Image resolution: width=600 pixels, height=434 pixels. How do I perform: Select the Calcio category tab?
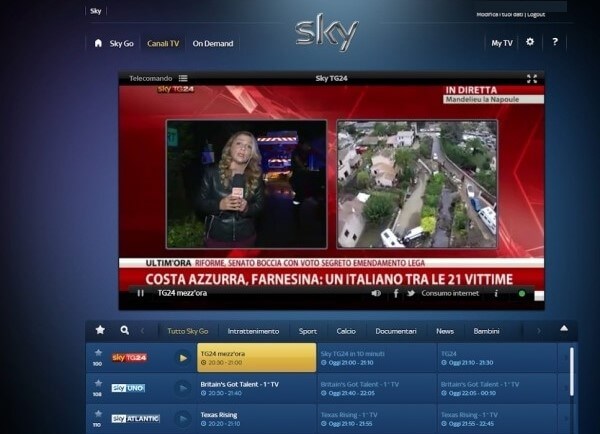click(x=346, y=331)
